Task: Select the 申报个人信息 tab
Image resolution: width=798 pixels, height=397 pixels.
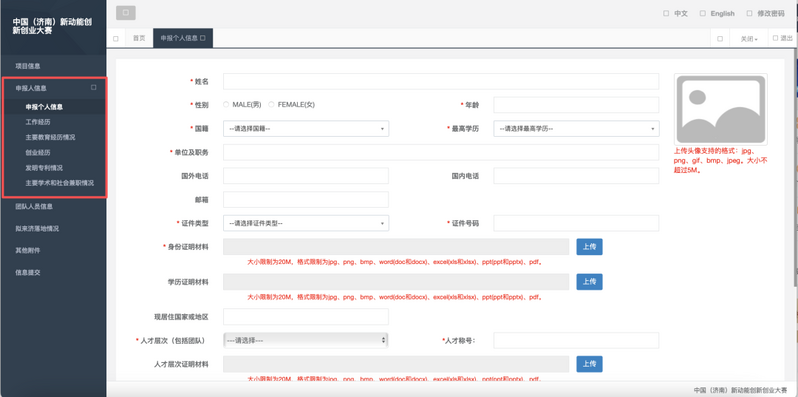Action: click(x=183, y=38)
